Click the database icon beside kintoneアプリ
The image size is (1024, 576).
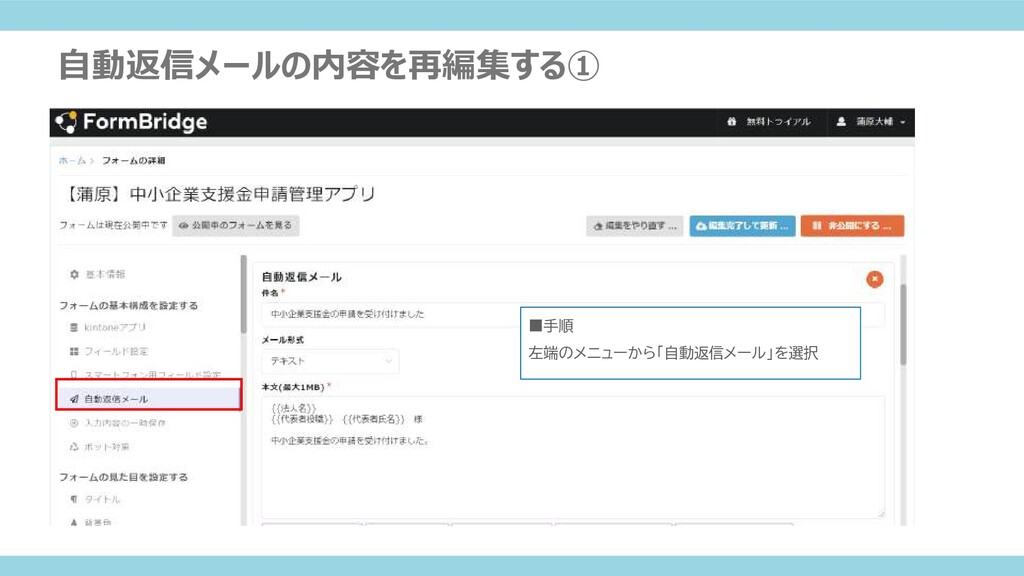point(74,327)
